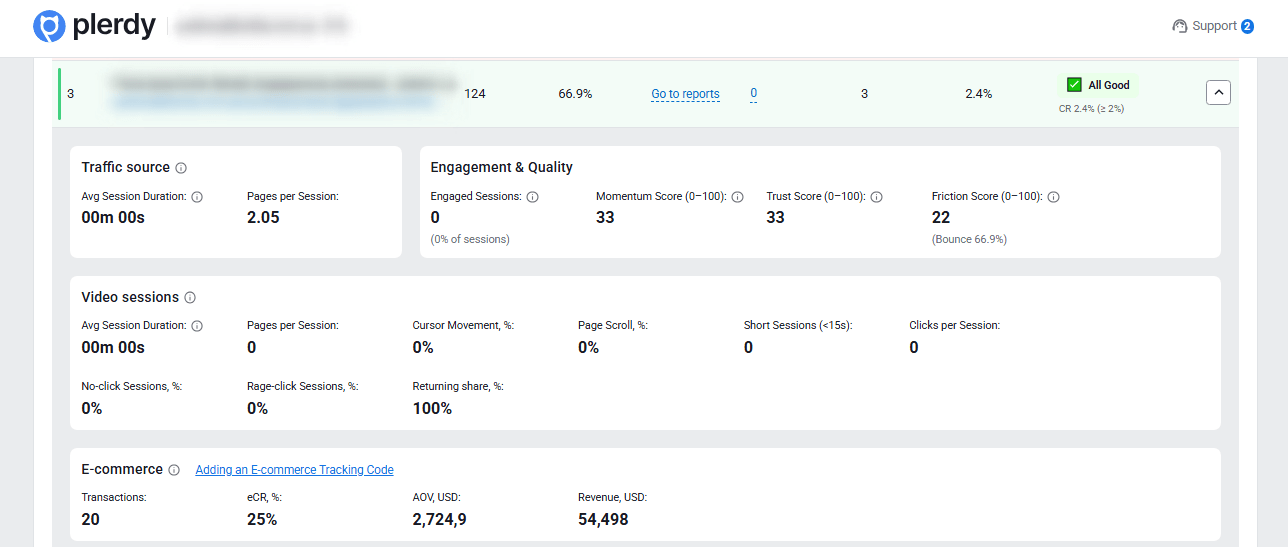
Task: Click the underlined 0 value link
Action: [x=754, y=94]
